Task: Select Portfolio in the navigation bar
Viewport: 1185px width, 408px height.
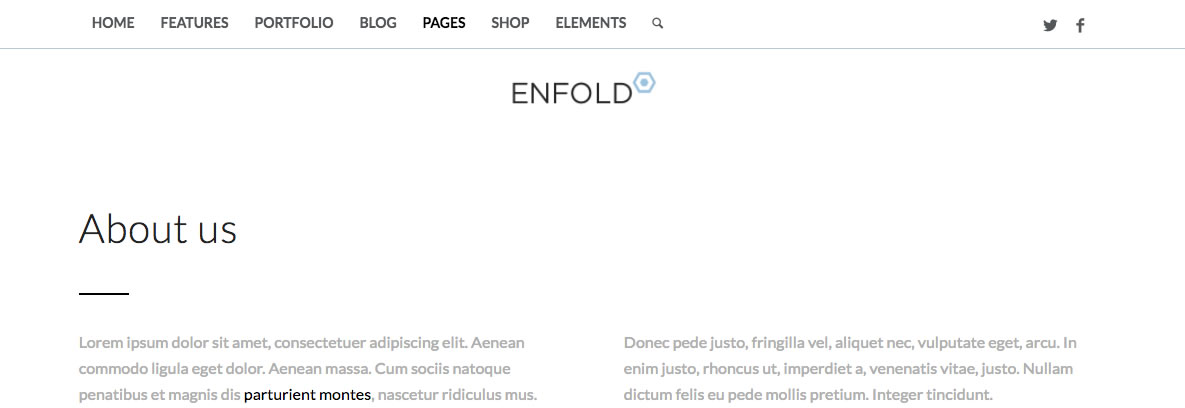Action: [x=294, y=23]
